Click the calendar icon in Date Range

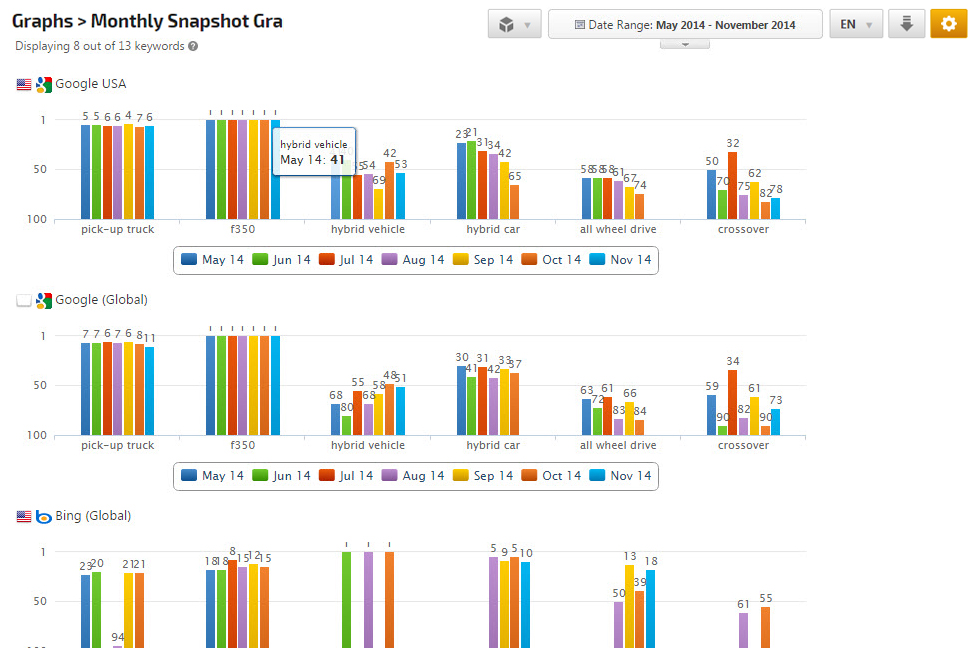tap(580, 25)
